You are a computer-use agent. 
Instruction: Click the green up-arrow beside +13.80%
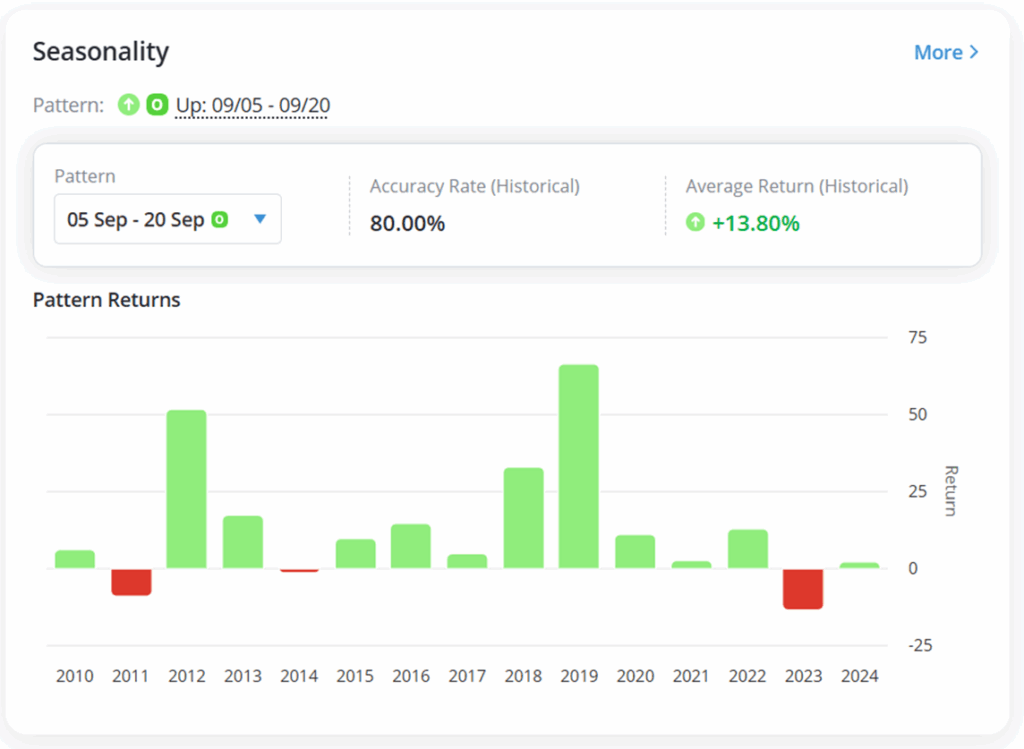[696, 222]
